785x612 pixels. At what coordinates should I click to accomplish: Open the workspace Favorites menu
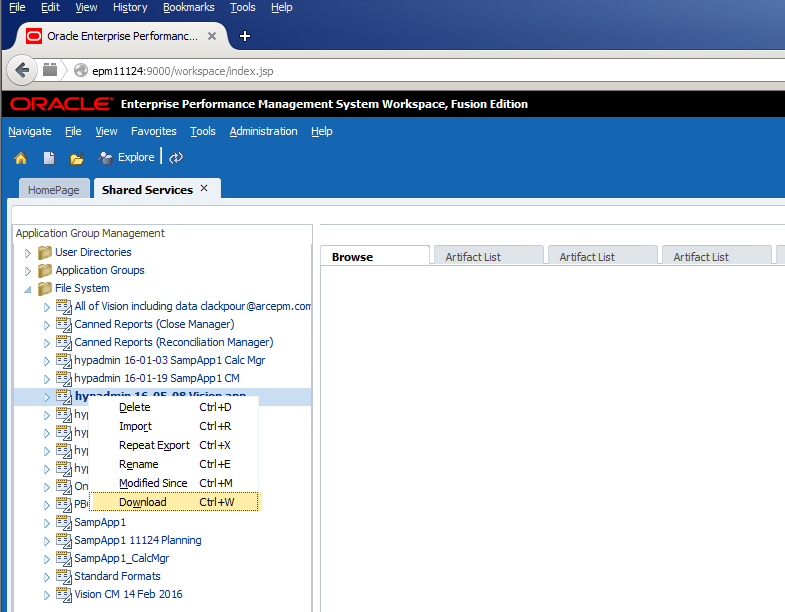coord(154,131)
